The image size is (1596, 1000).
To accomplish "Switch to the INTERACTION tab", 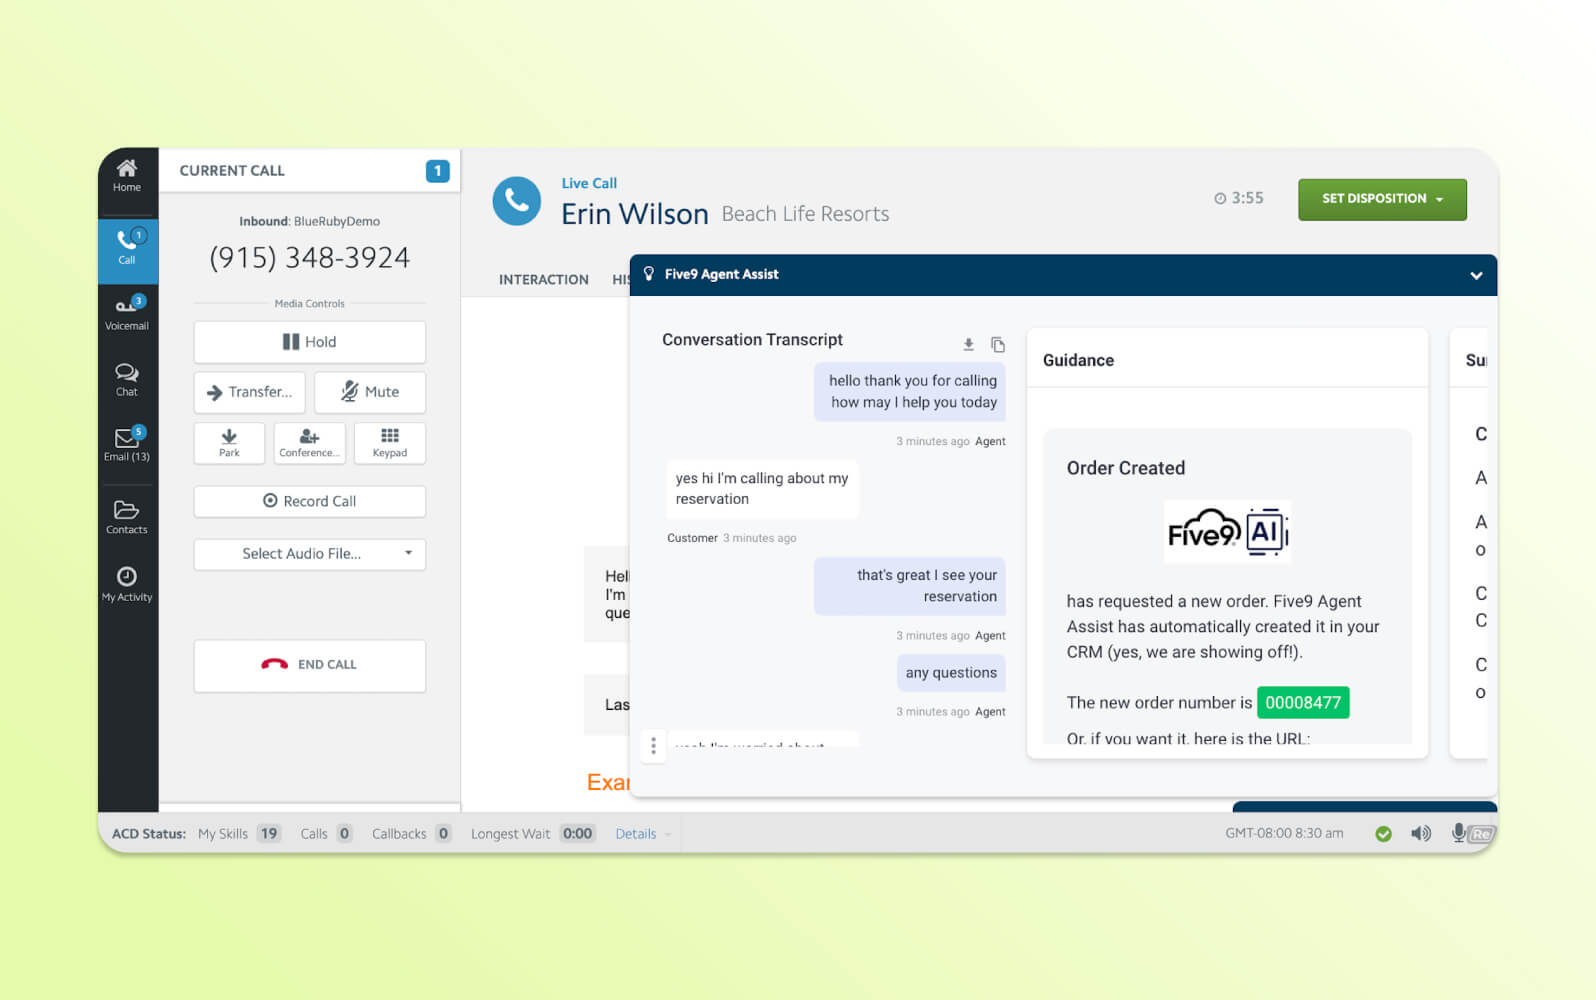I will pyautogui.click(x=543, y=280).
